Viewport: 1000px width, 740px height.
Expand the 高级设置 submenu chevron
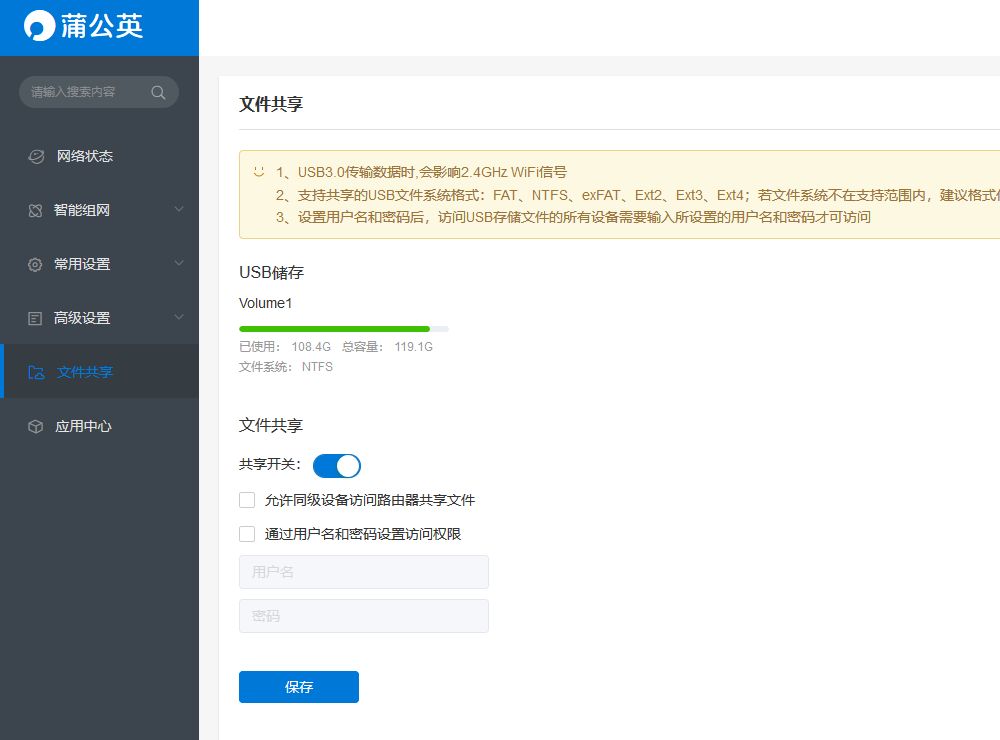pyautogui.click(x=179, y=317)
